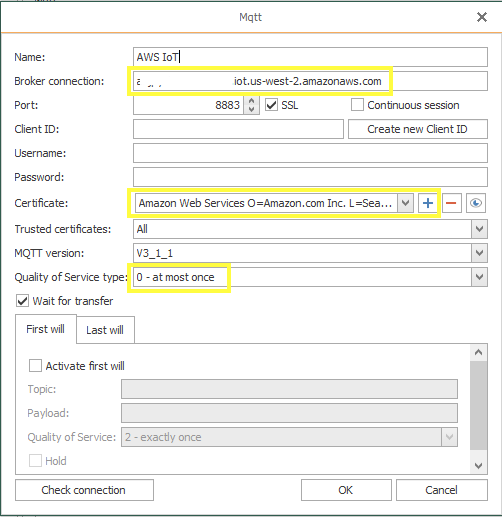Image resolution: width=502 pixels, height=517 pixels.
Task: Add a certificate with the plus icon
Action: (x=428, y=203)
